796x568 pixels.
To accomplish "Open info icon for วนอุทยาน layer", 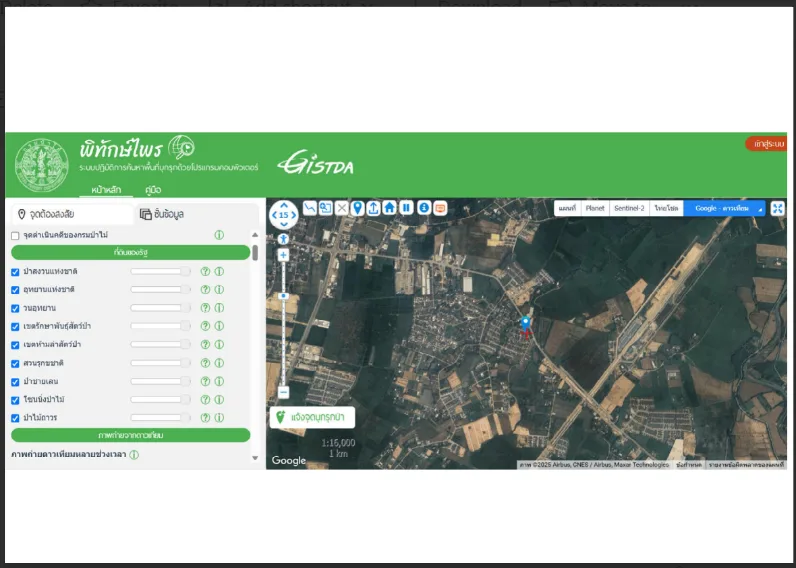I will [219, 308].
